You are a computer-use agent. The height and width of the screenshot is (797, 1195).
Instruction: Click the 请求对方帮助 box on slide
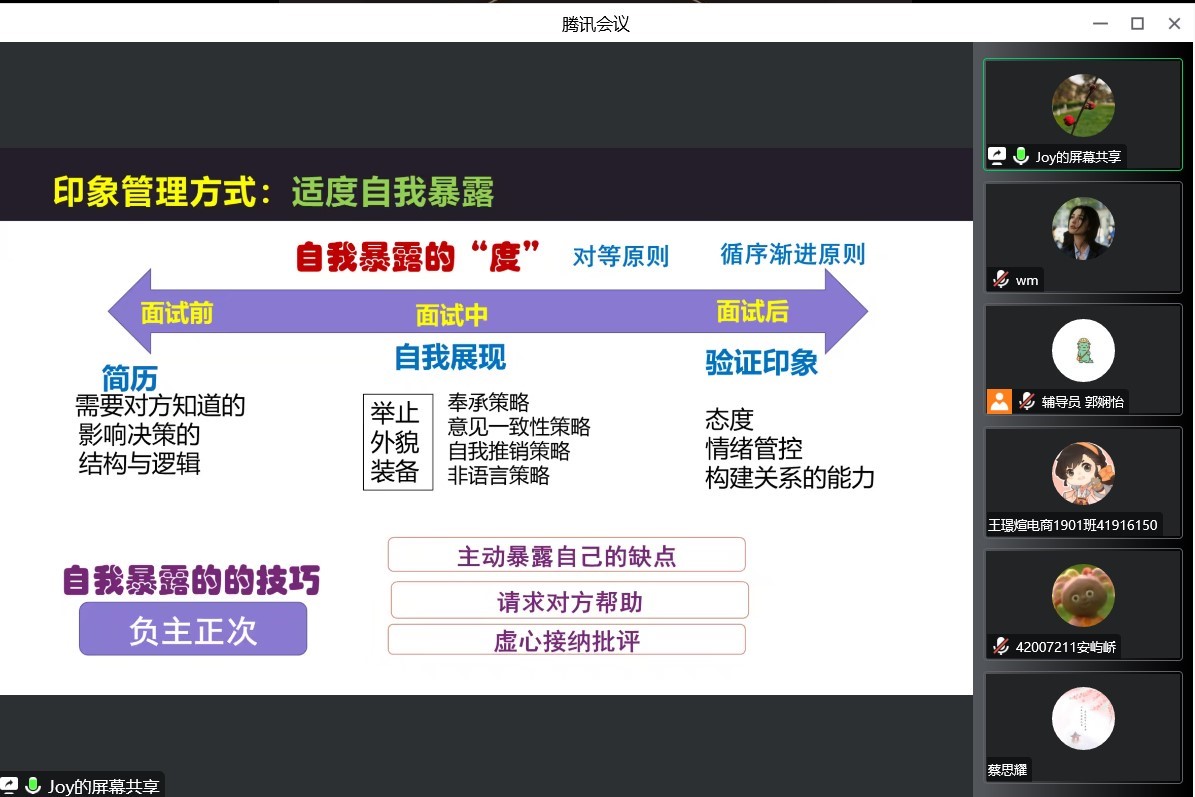click(569, 601)
